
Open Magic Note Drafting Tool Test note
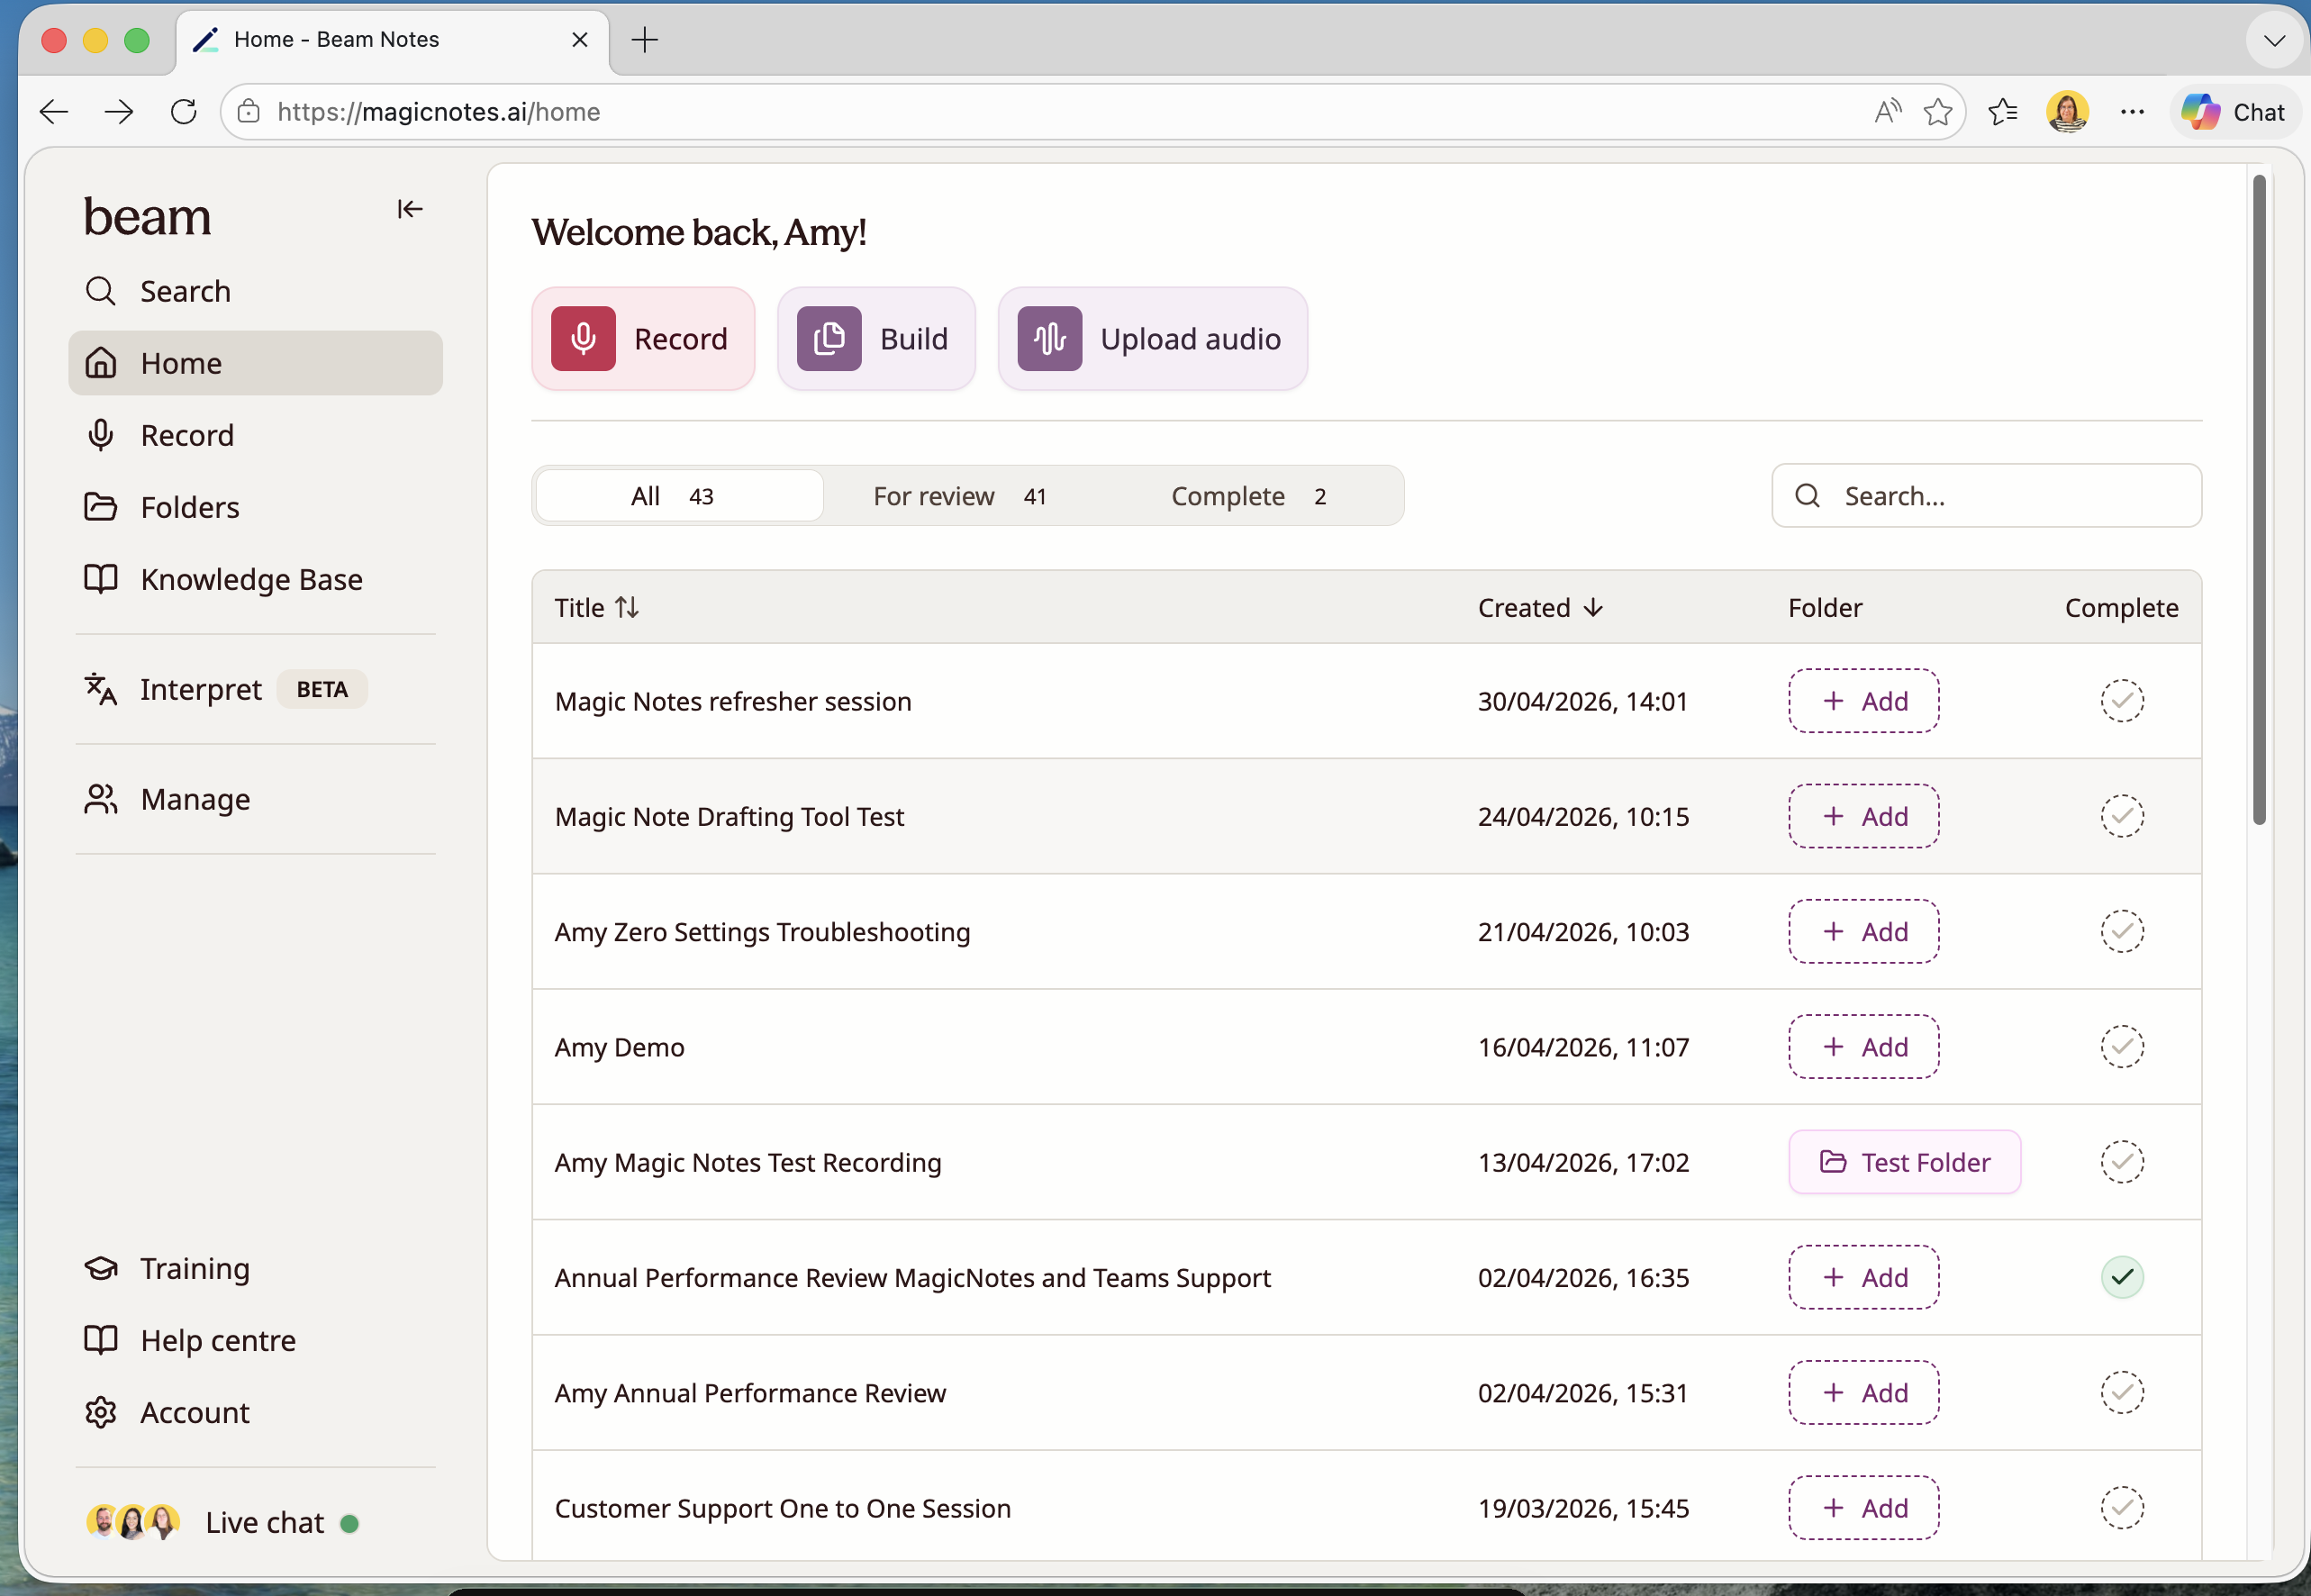729,816
